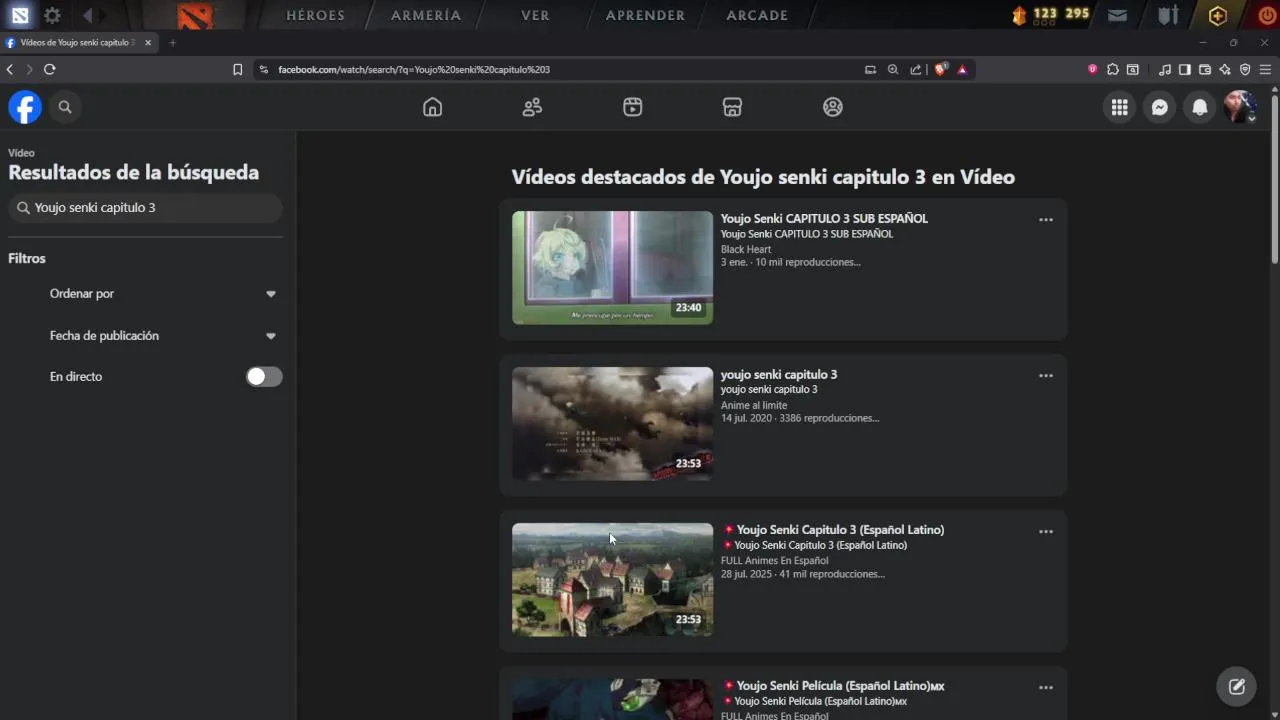The width and height of the screenshot is (1280, 720).
Task: Select the Vídeos de Youjo senki browser tab
Action: [x=78, y=43]
